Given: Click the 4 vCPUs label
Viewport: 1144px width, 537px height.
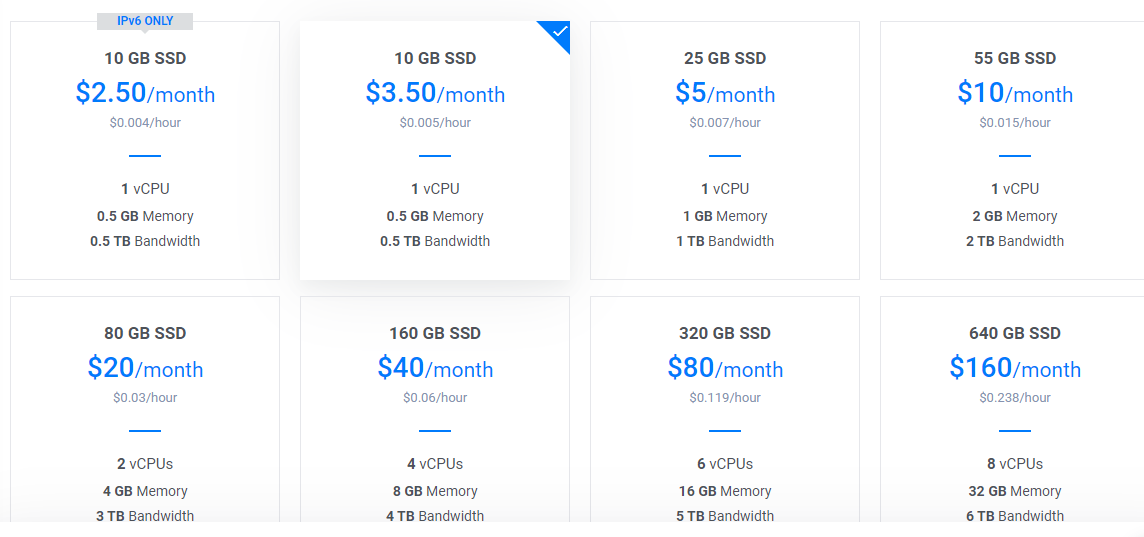Looking at the screenshot, I should [x=435, y=464].
